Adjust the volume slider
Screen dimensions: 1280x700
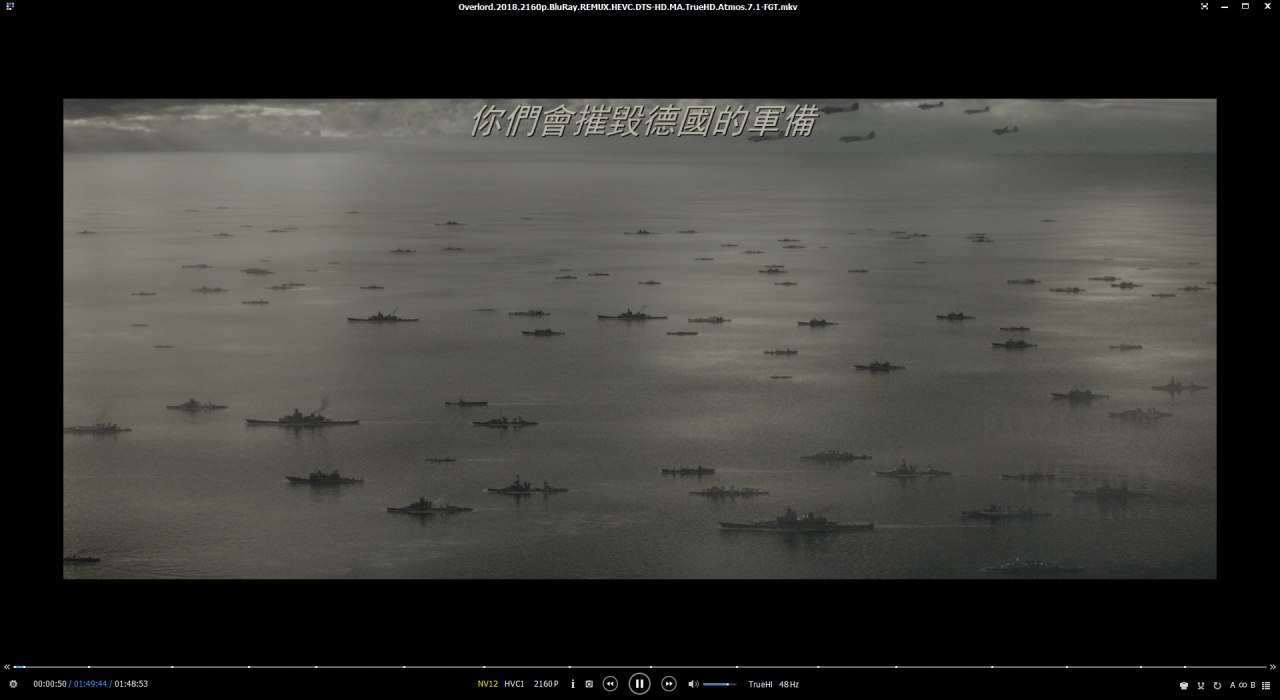(719, 684)
